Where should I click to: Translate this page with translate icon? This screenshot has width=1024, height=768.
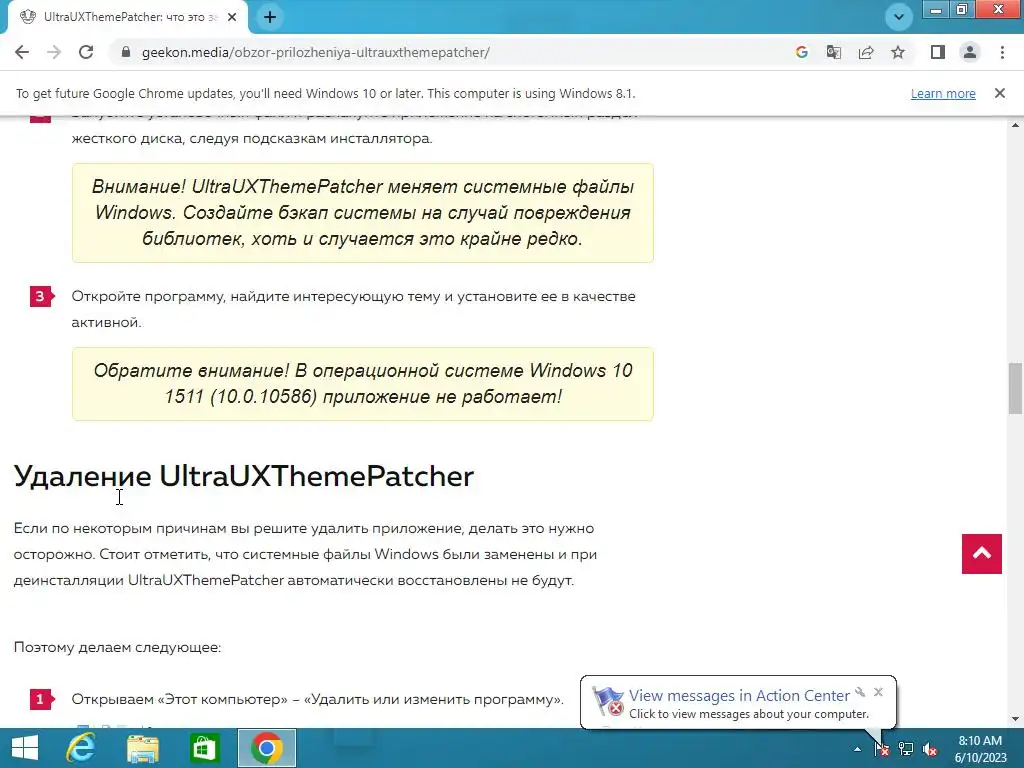pyautogui.click(x=834, y=52)
